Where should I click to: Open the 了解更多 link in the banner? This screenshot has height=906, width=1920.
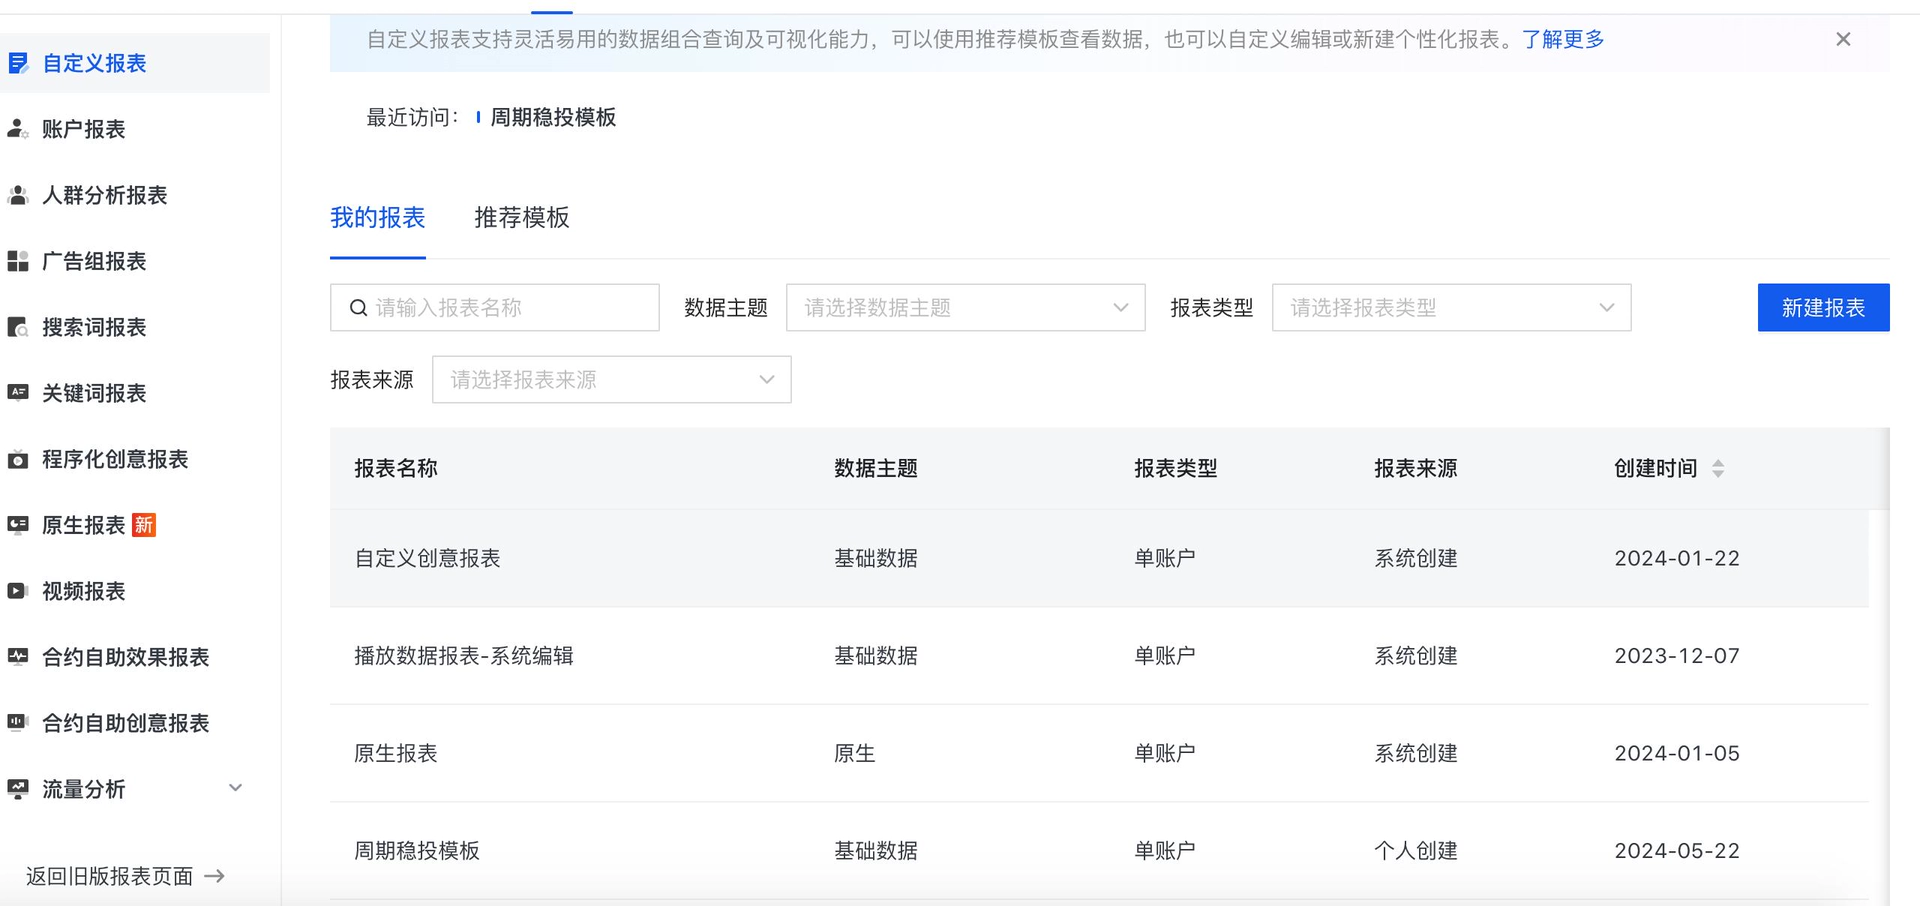pyautogui.click(x=1562, y=39)
